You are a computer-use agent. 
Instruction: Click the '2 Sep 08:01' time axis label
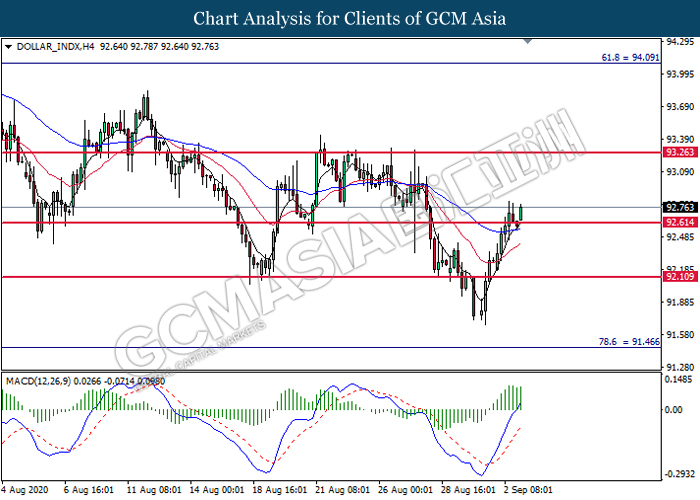(x=529, y=490)
